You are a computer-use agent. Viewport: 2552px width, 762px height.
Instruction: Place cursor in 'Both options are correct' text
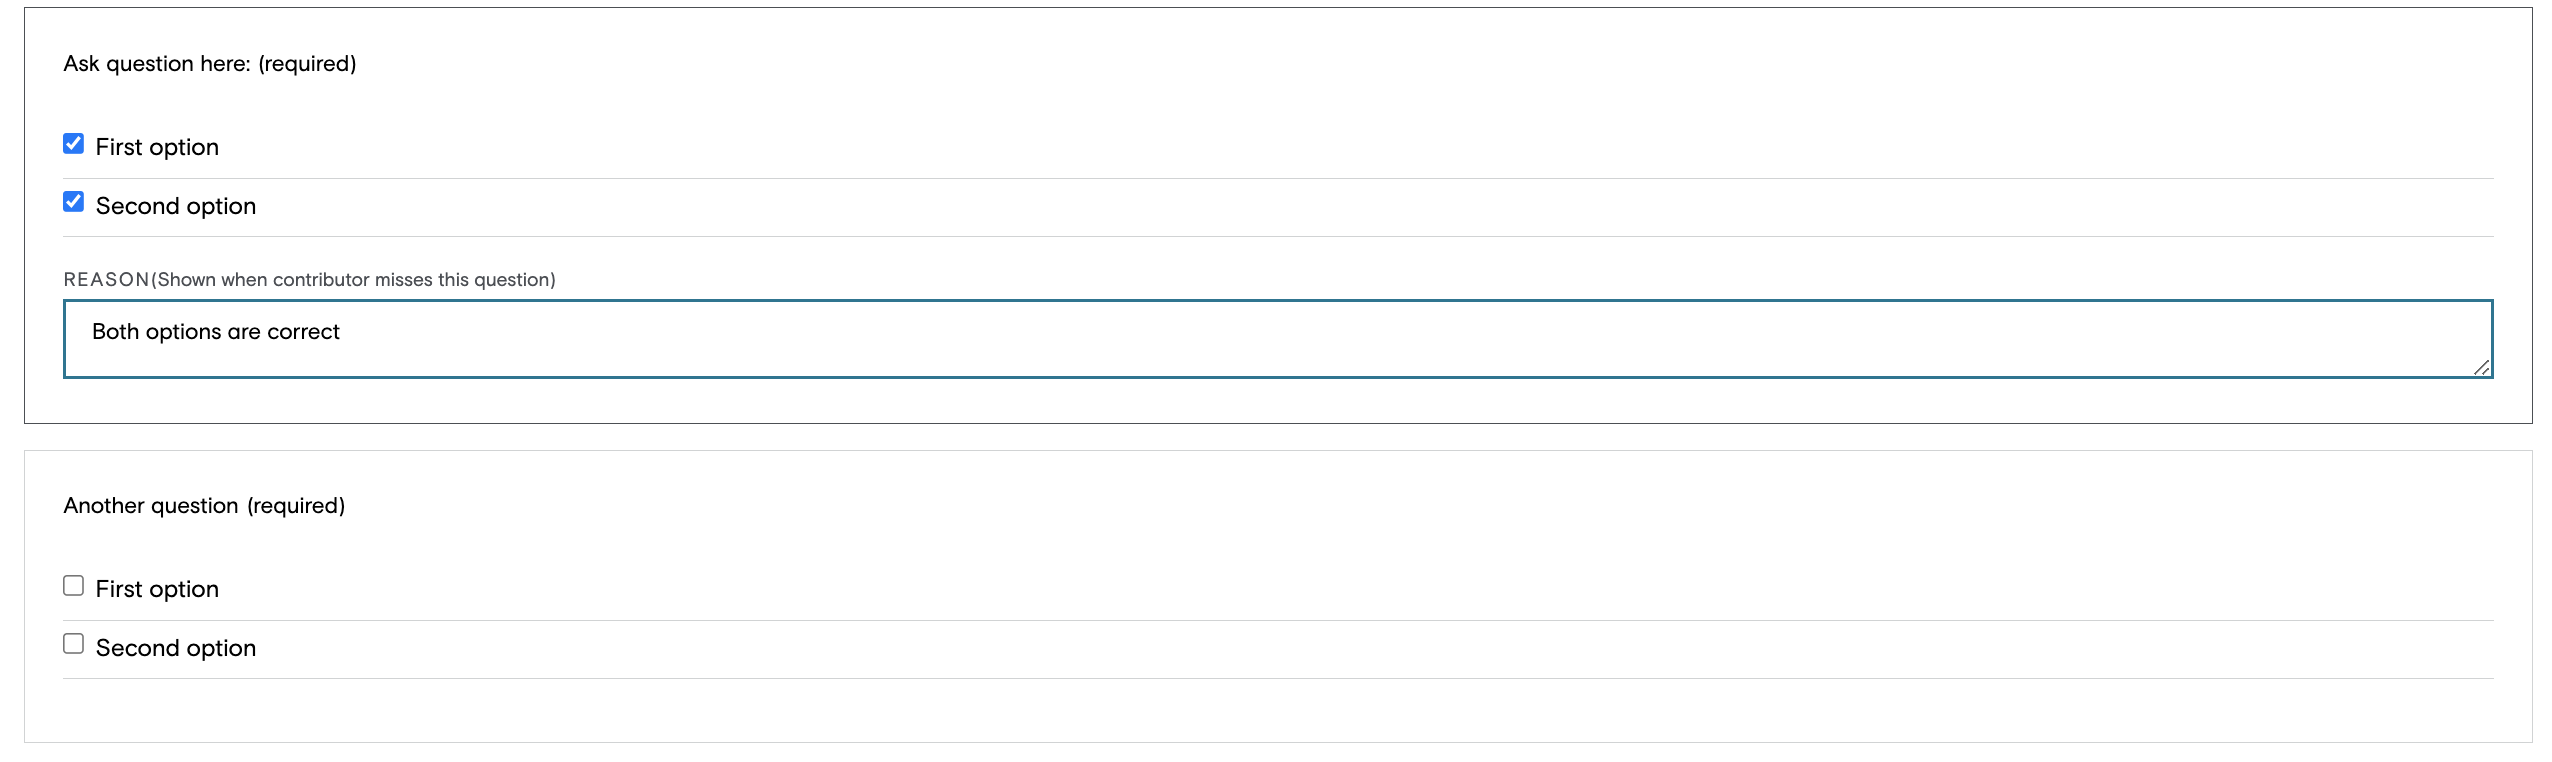(216, 332)
